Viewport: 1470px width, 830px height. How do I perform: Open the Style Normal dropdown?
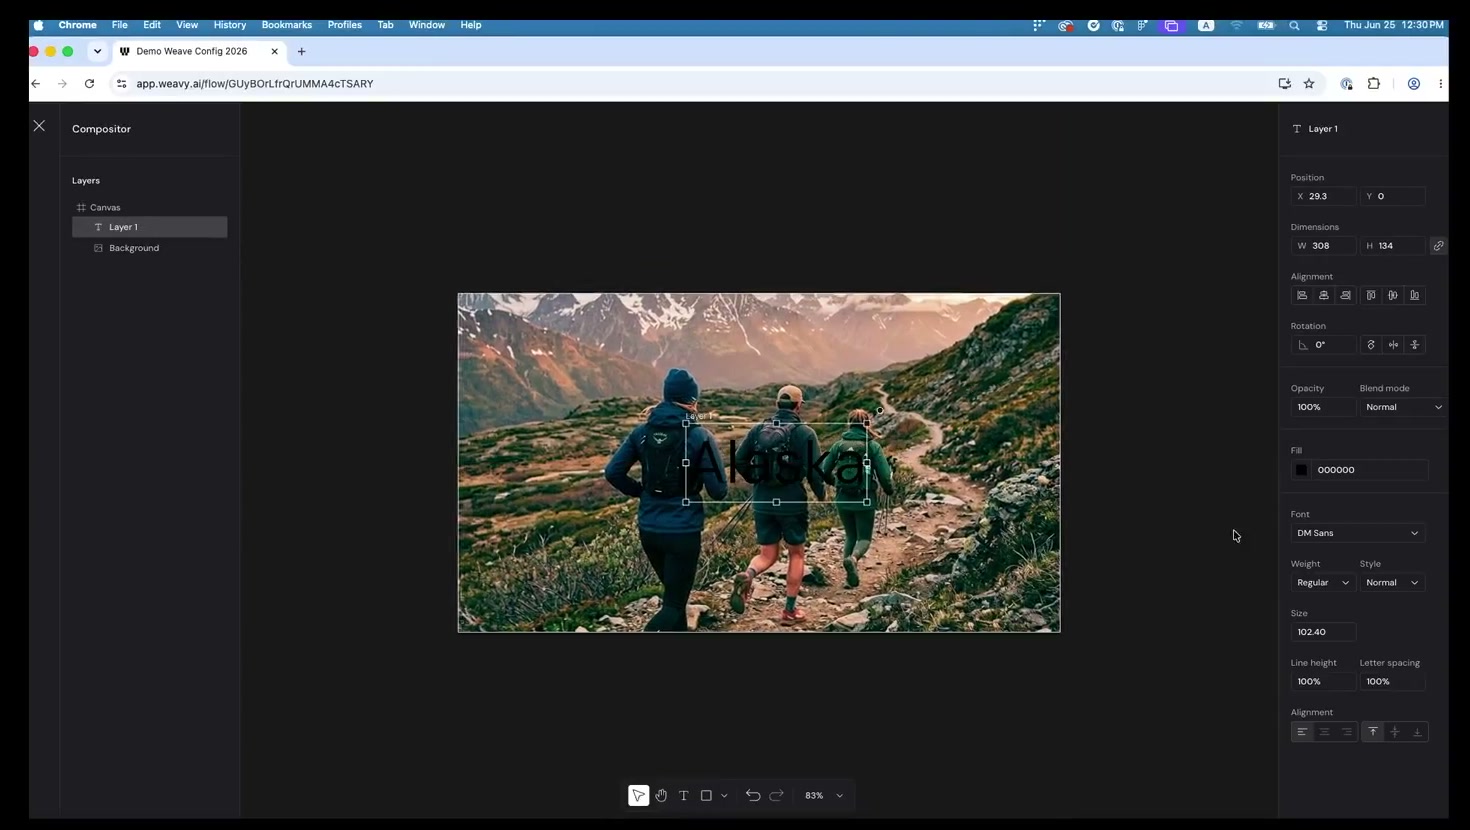coord(1392,583)
